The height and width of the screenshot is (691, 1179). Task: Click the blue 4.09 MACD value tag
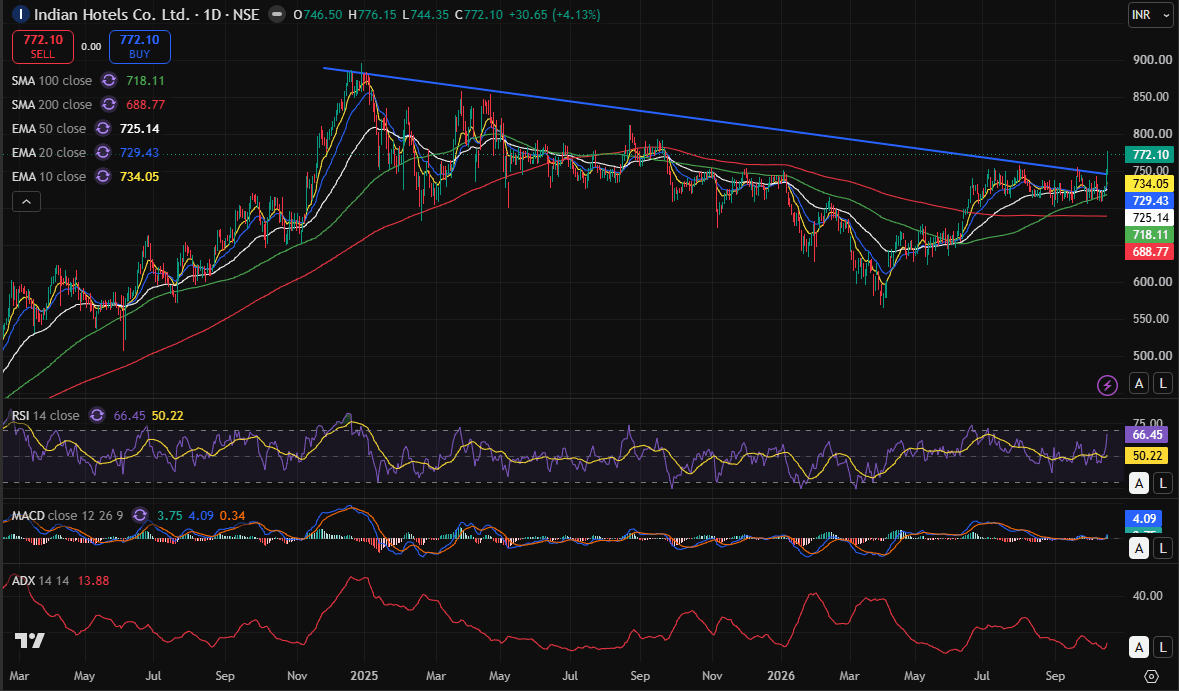(x=1144, y=519)
